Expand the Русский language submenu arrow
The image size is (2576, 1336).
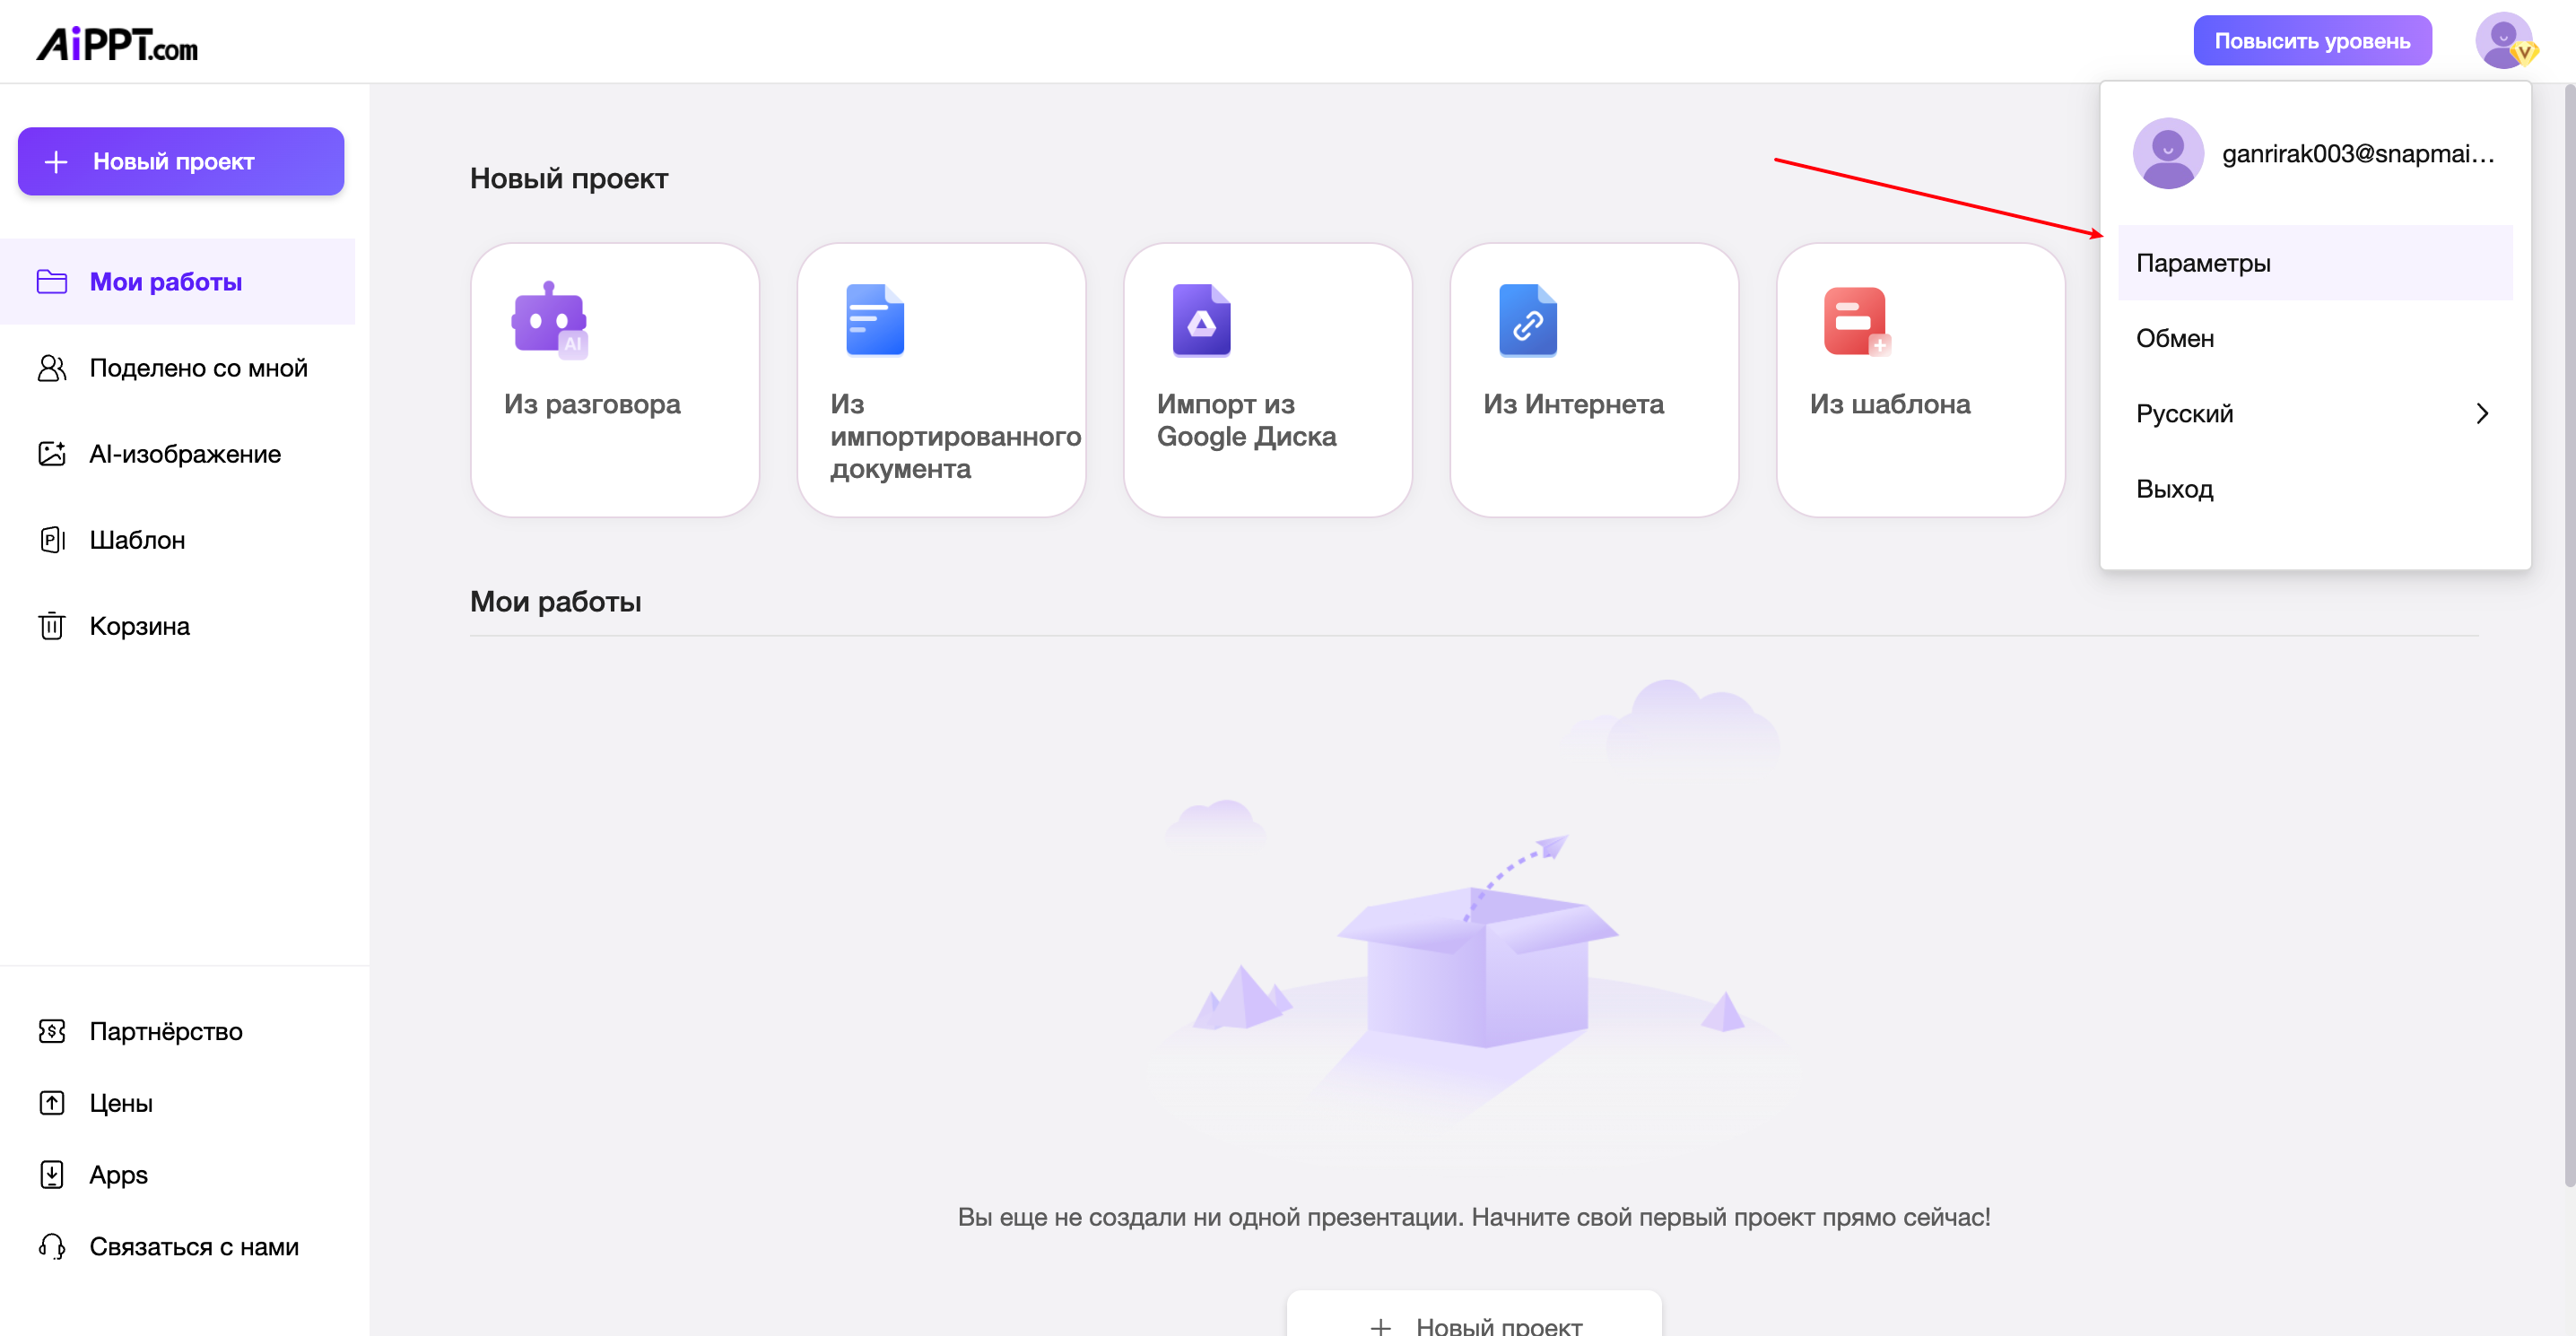tap(2481, 414)
